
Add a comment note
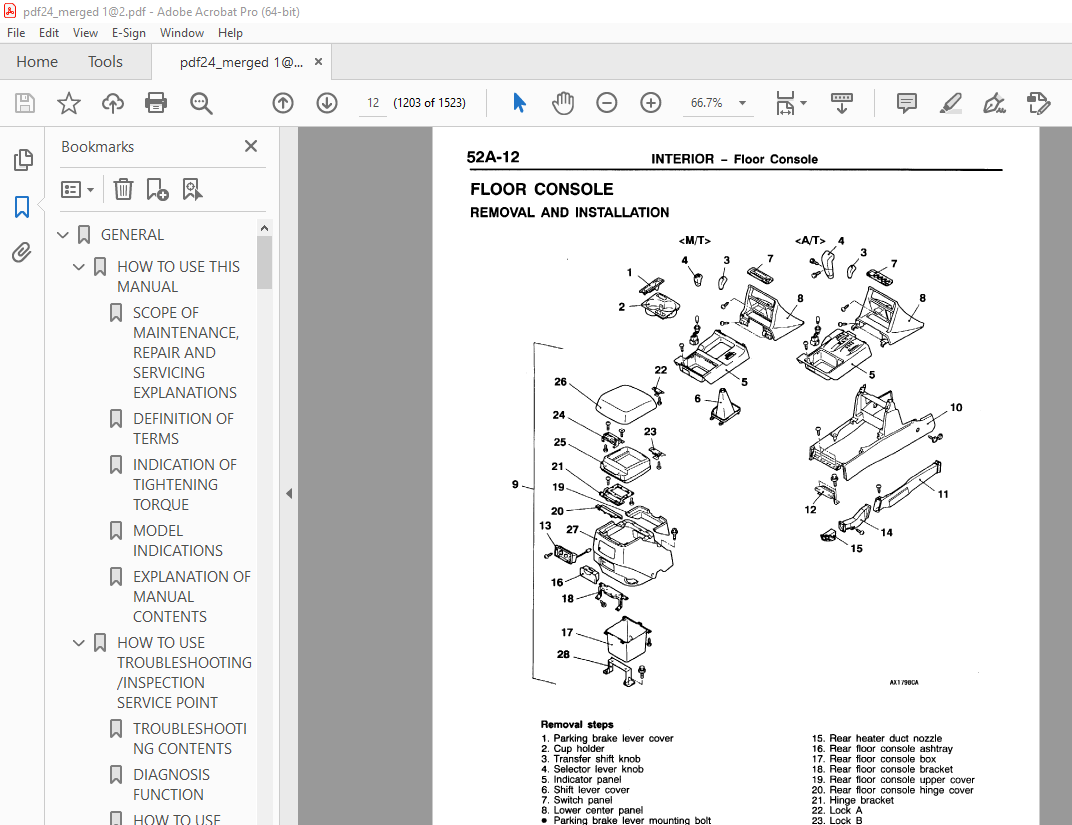pos(907,103)
